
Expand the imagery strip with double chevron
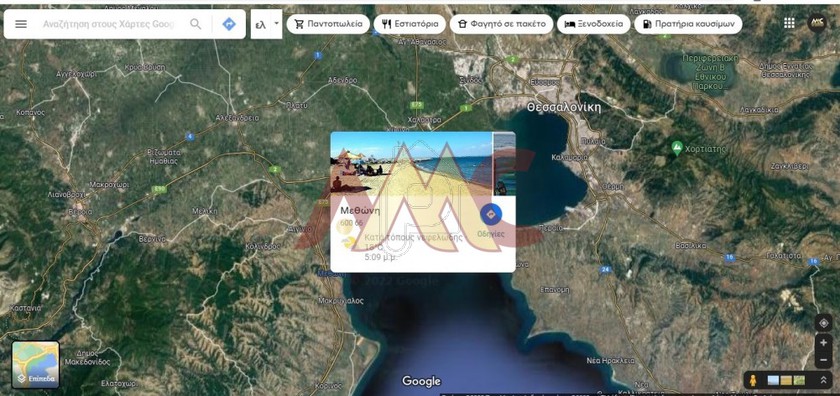pos(823,380)
